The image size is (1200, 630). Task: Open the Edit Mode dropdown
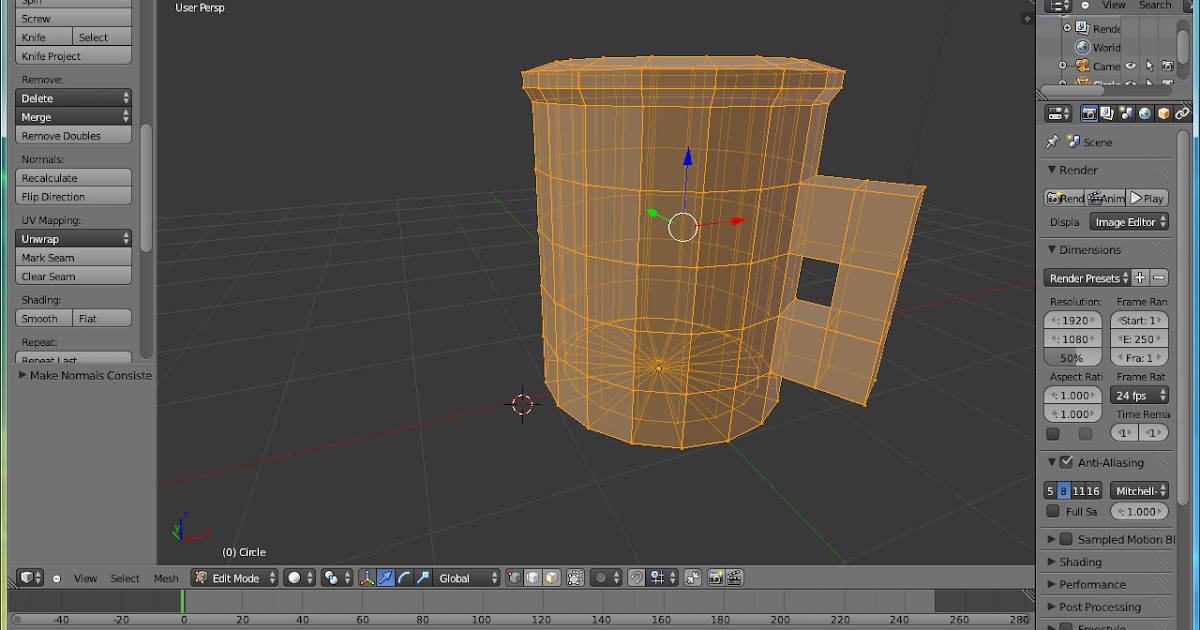pyautogui.click(x=235, y=578)
